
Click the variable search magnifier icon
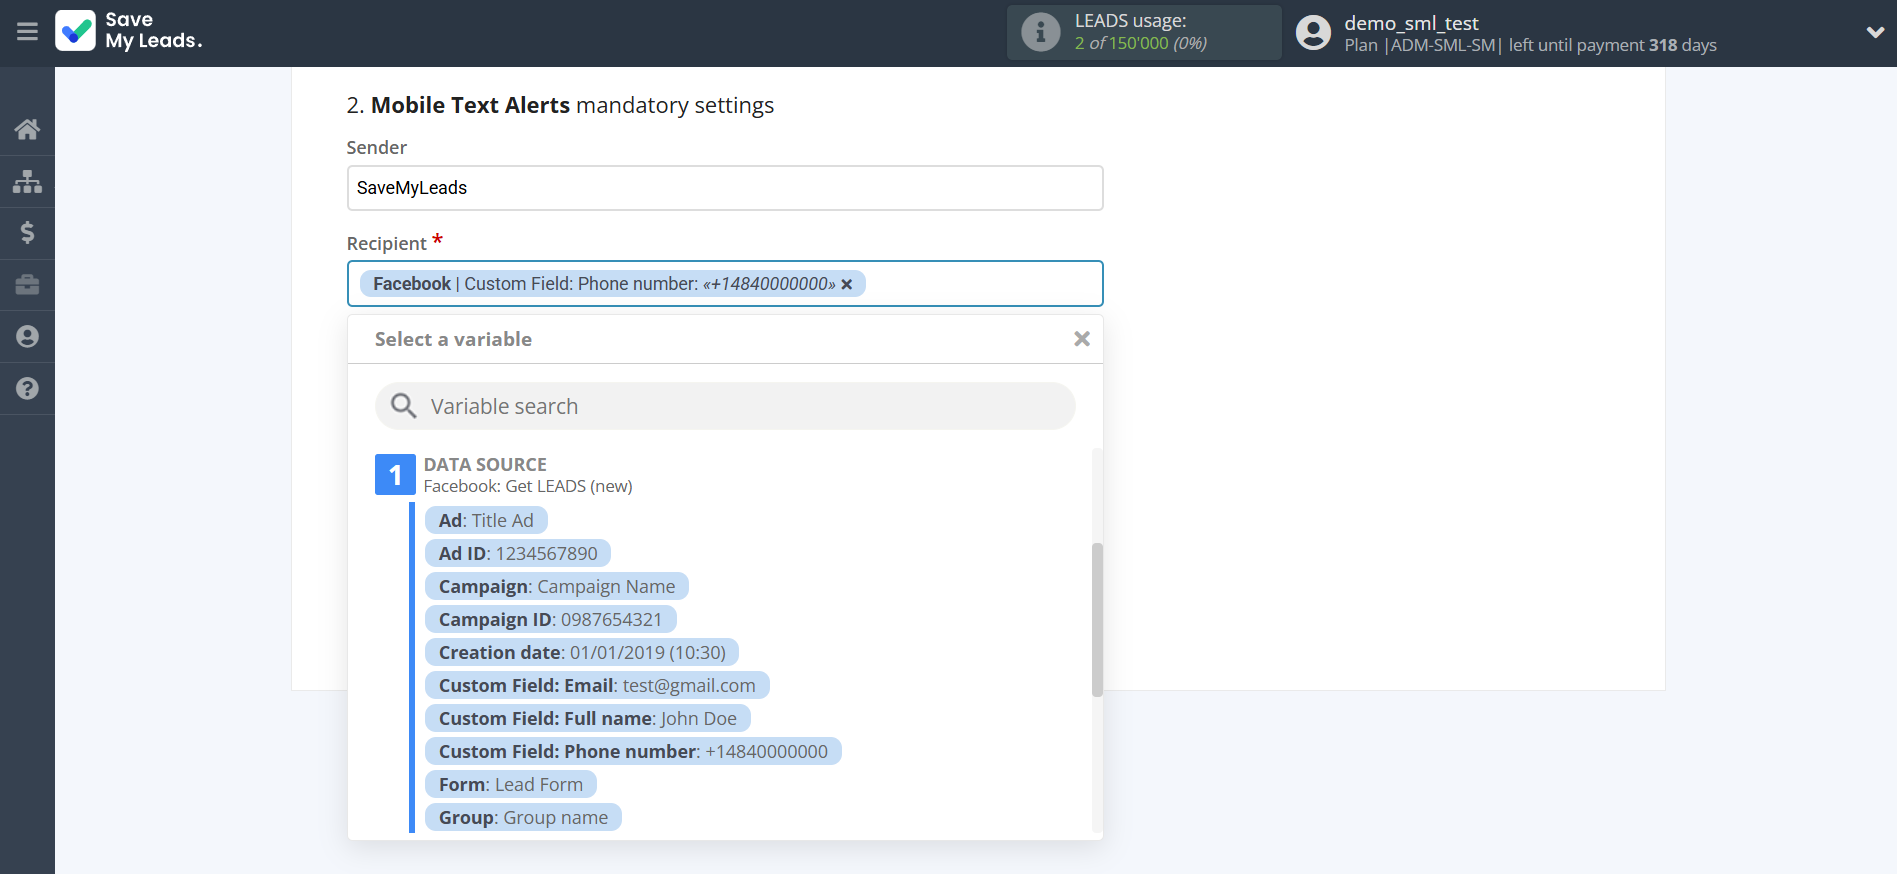pos(403,406)
